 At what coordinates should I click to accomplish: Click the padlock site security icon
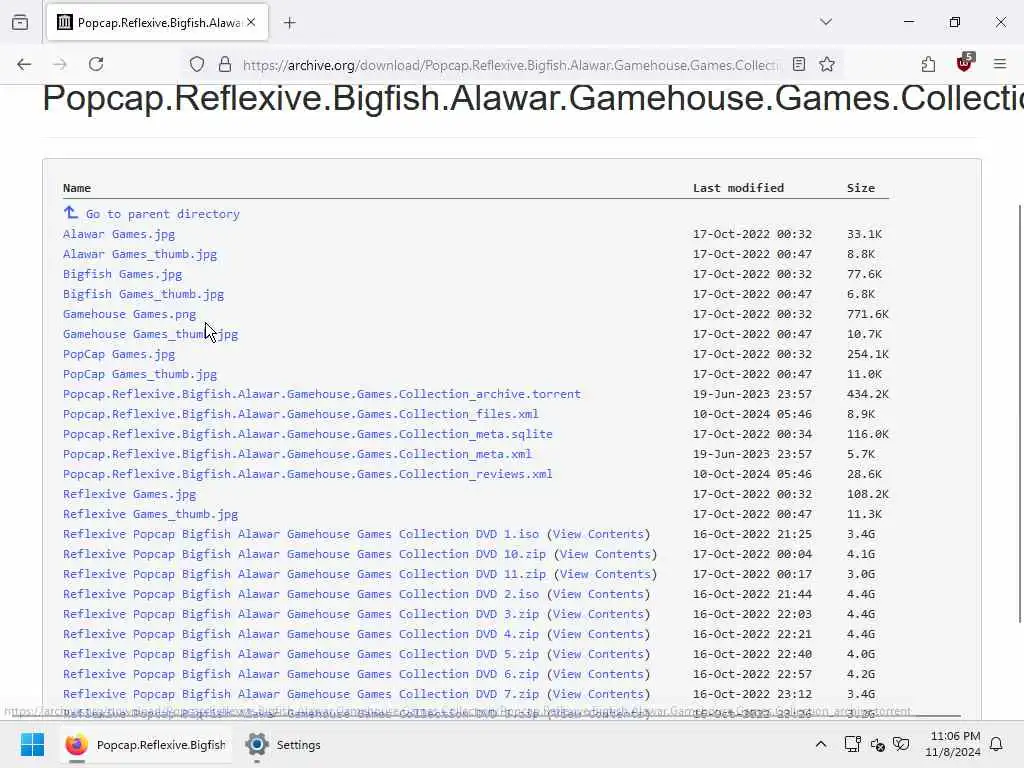(x=225, y=64)
